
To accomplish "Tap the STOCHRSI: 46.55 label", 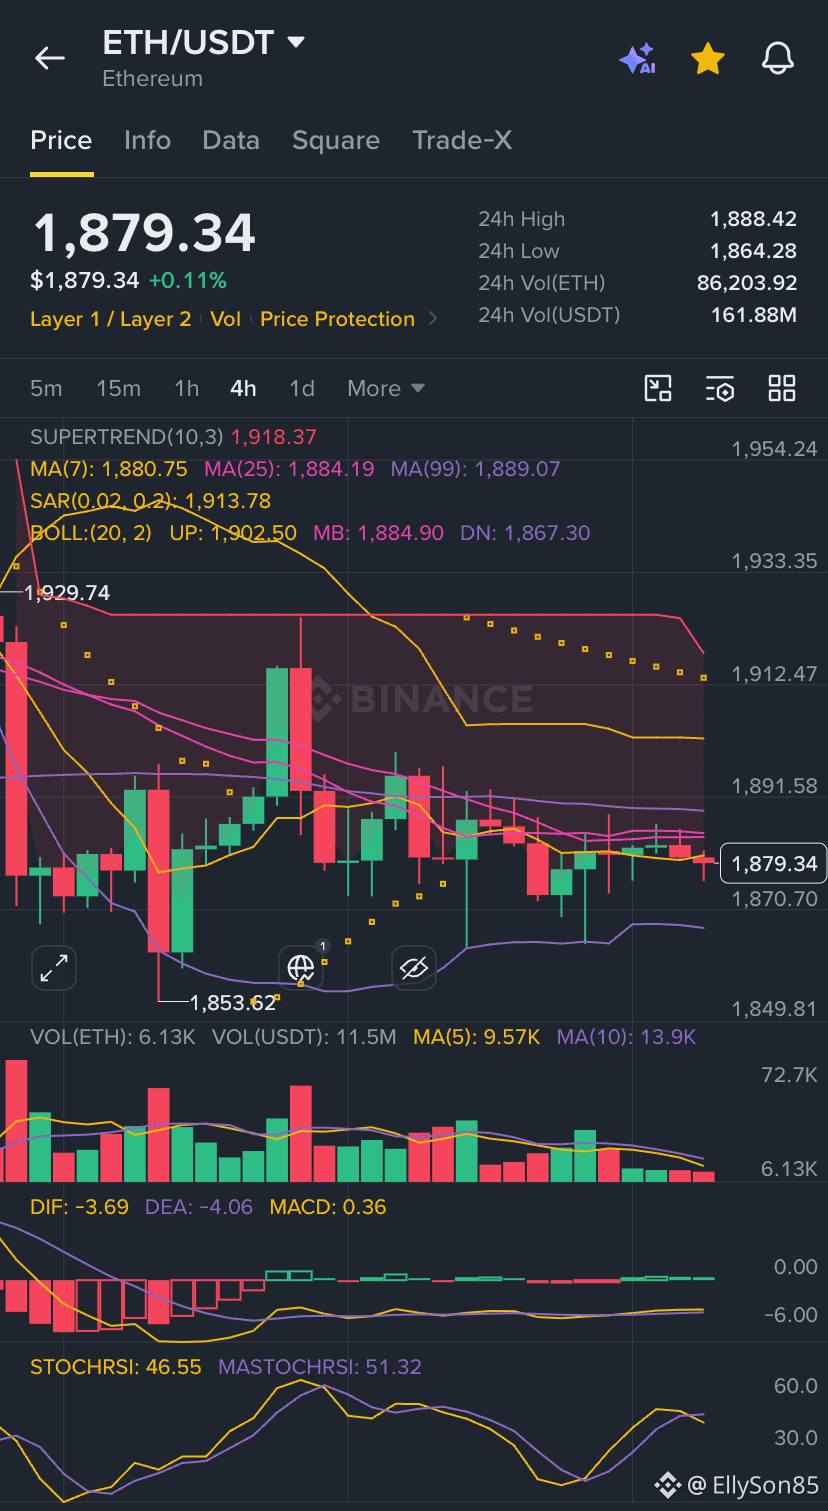I will coord(116,1367).
